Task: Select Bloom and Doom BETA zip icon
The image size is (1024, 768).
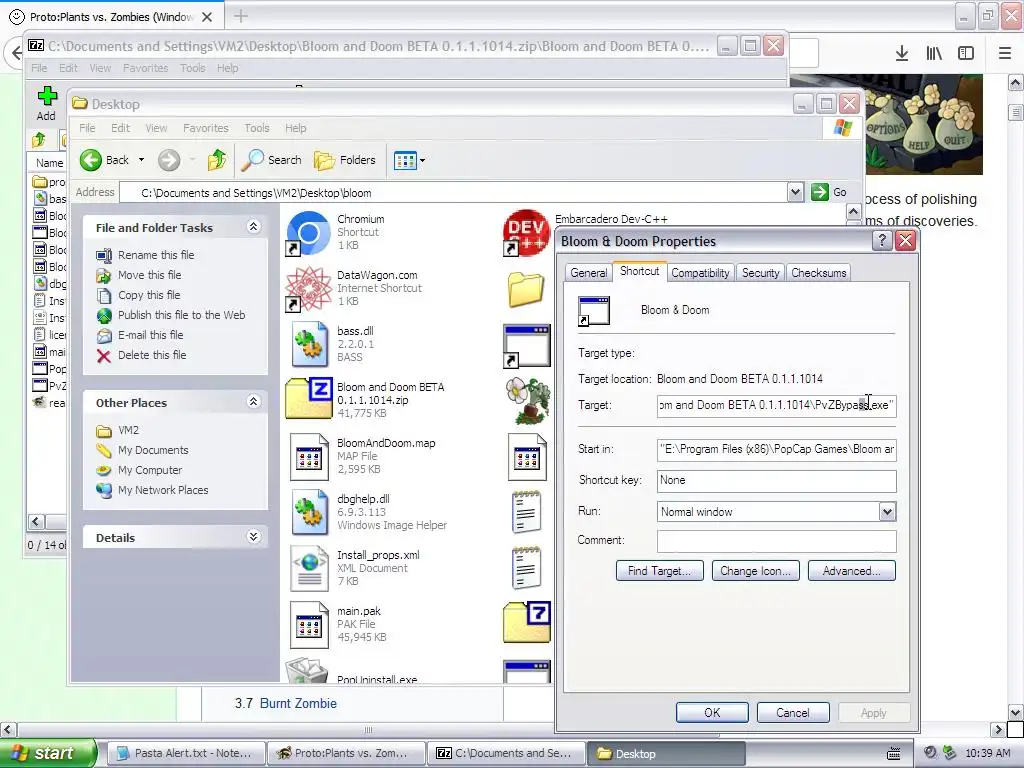Action: [x=308, y=399]
